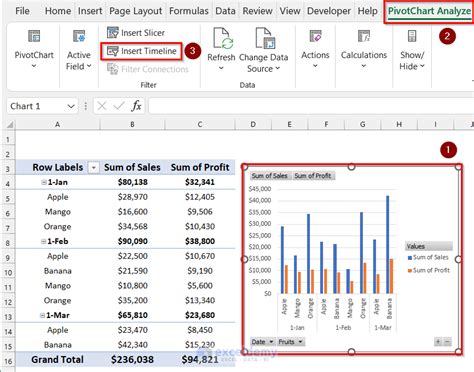Open the Calculations menu
The height and width of the screenshot is (372, 474).
(364, 49)
